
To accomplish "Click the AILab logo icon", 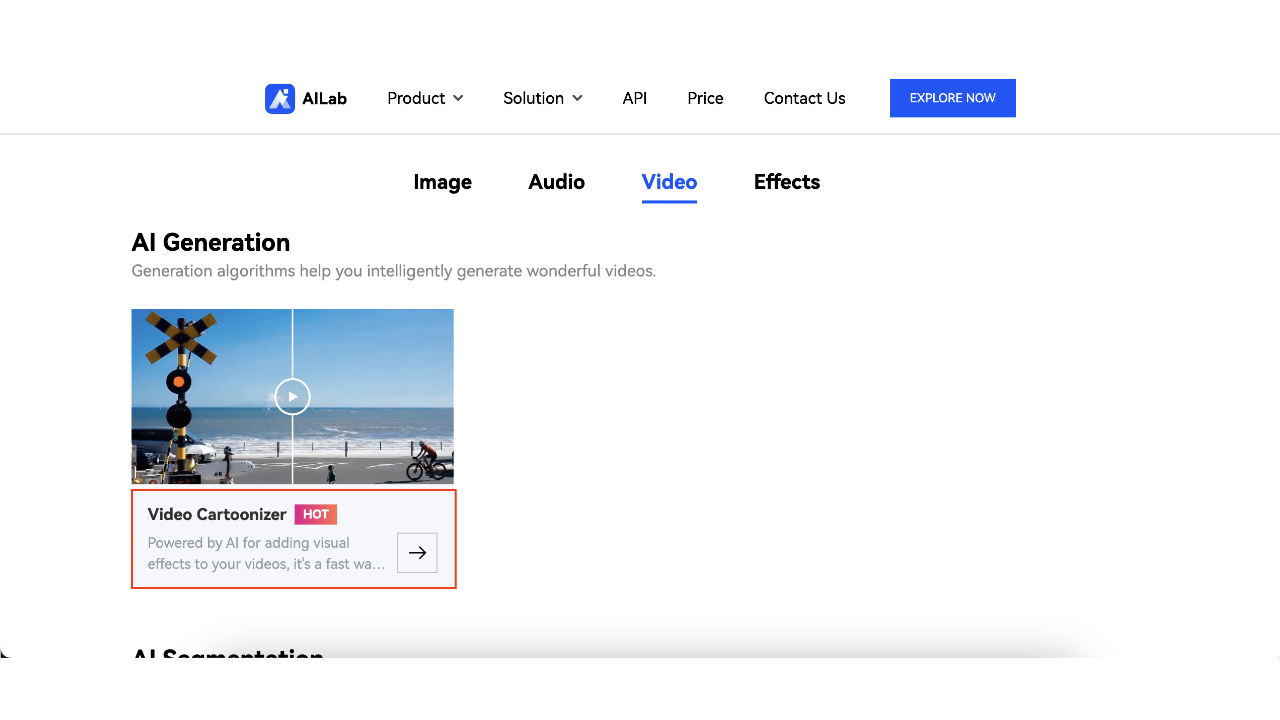I will coord(280,98).
